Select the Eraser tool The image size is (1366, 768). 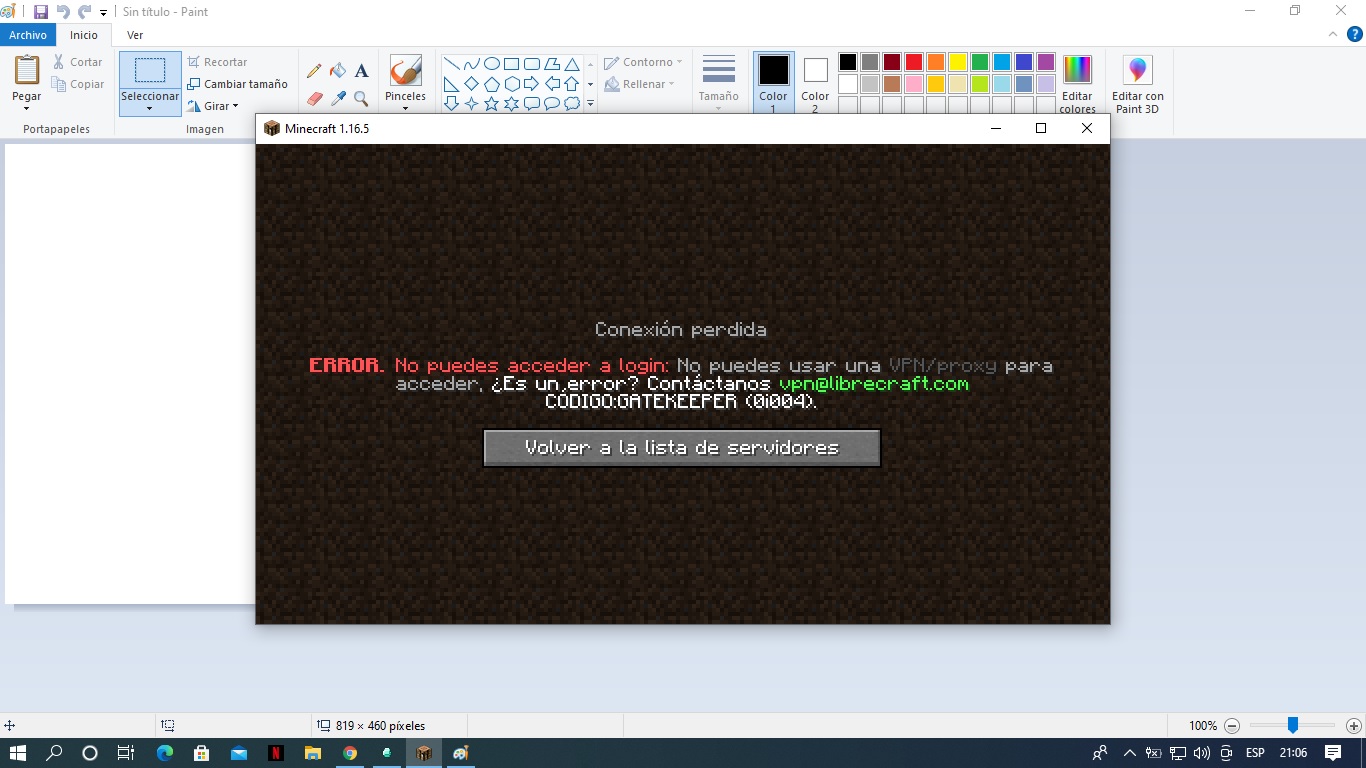pos(314,99)
